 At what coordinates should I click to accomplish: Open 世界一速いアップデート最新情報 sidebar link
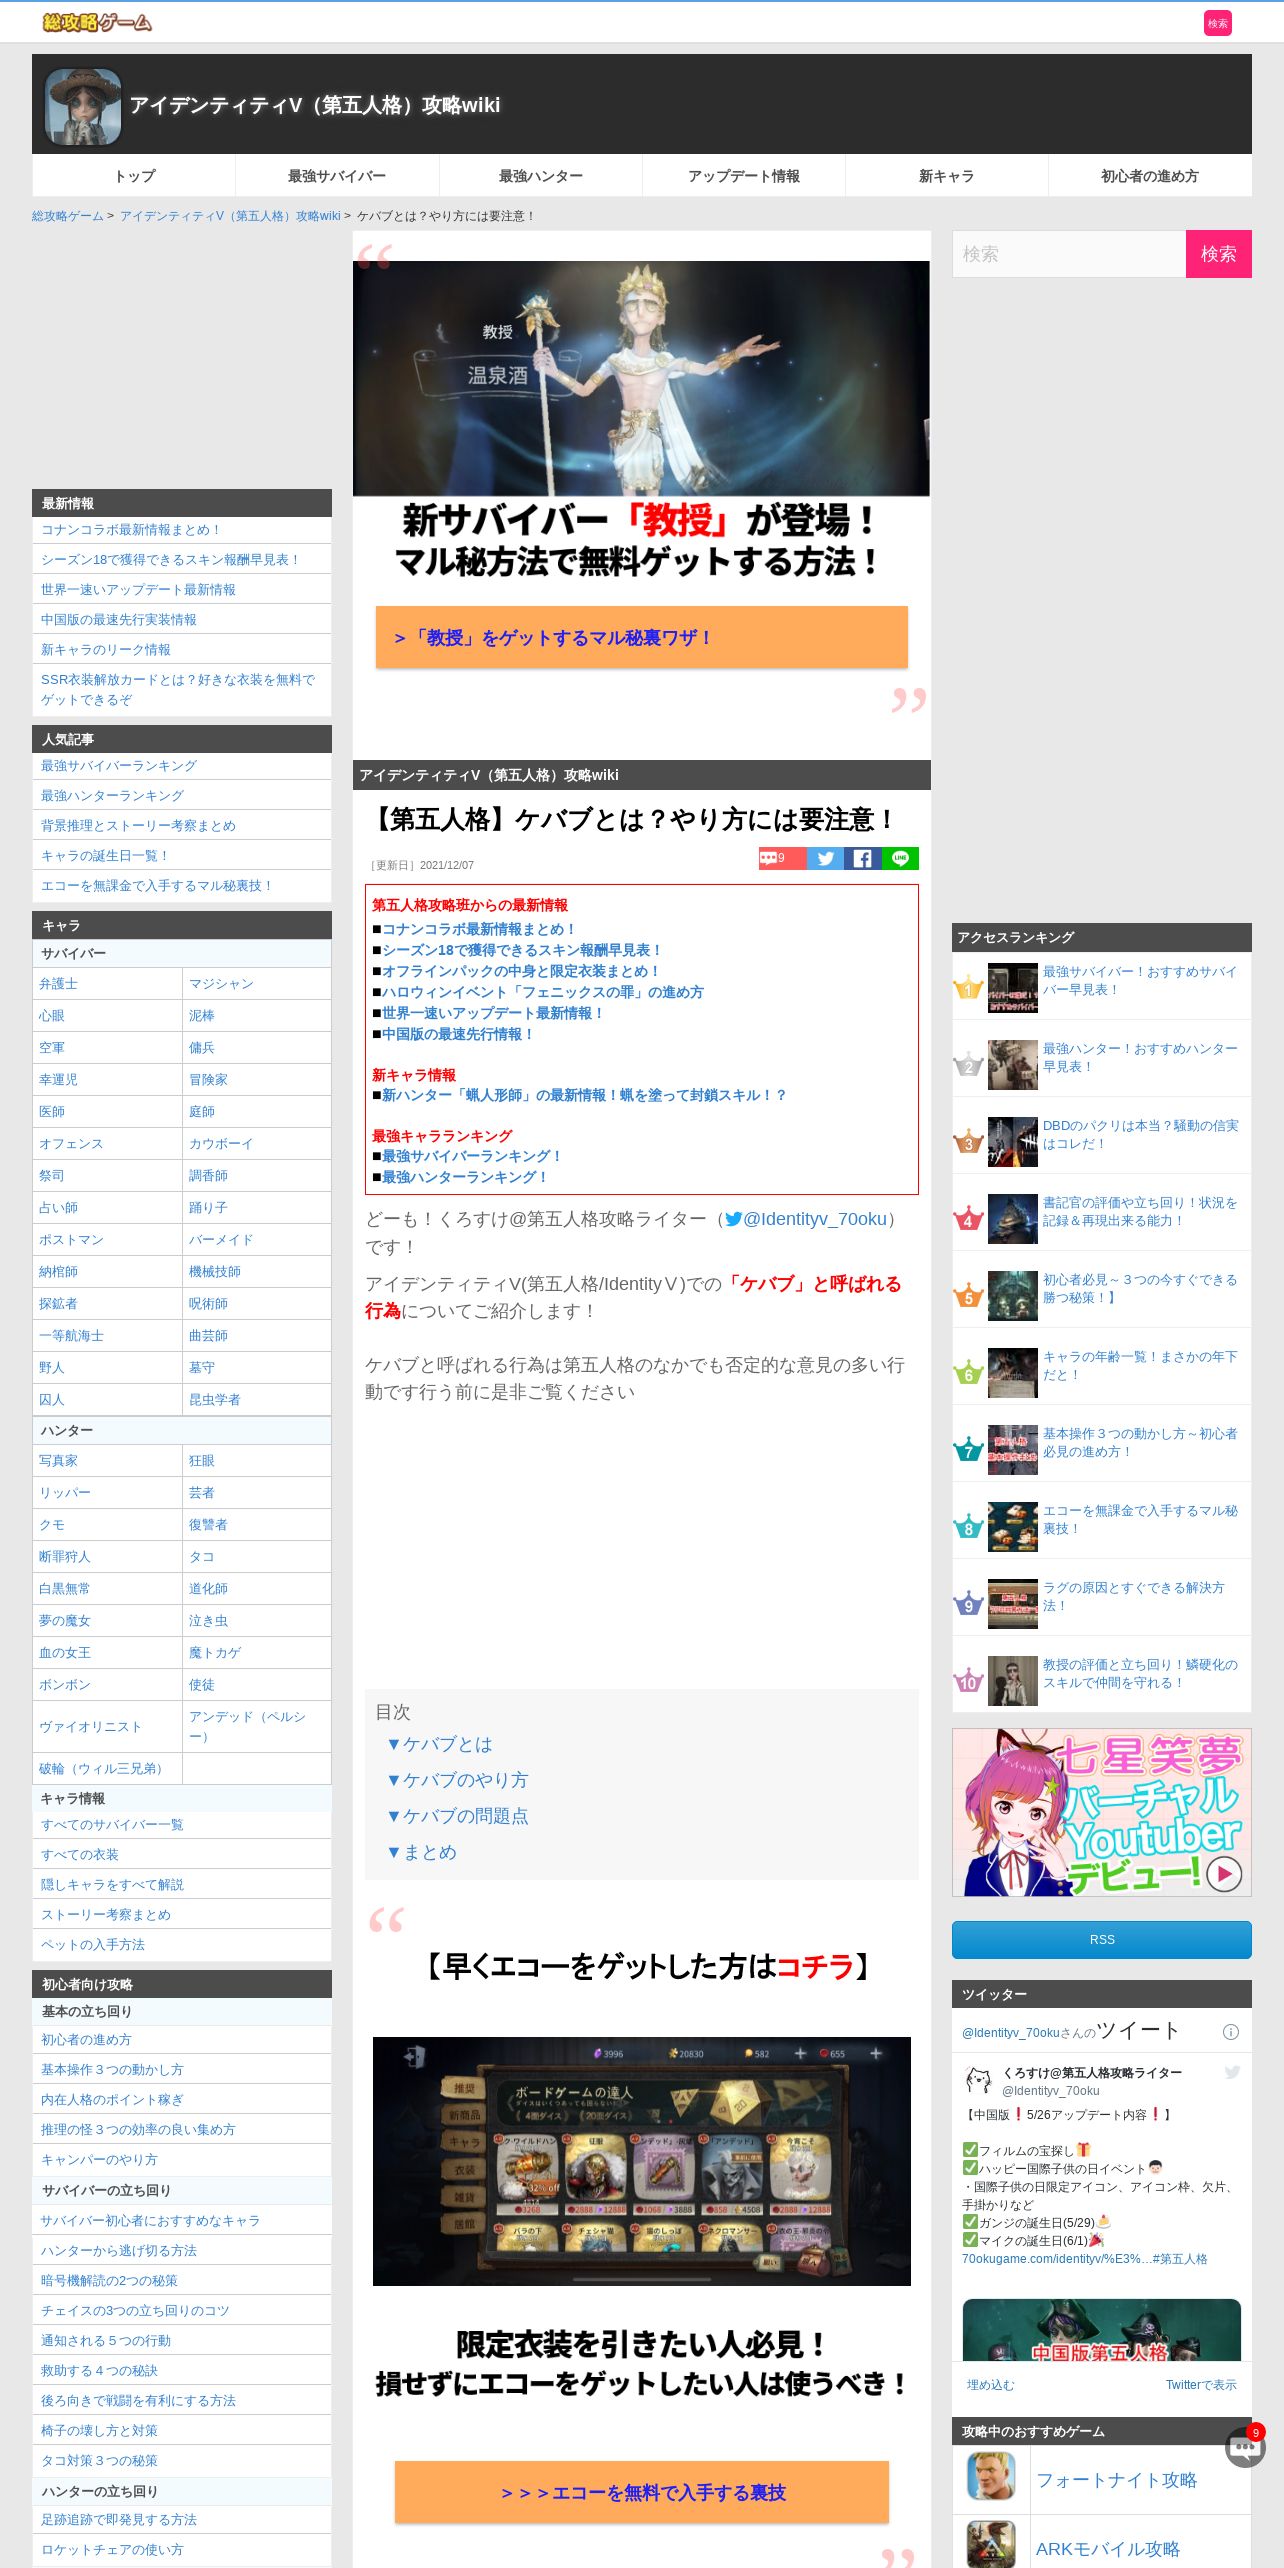pos(138,590)
